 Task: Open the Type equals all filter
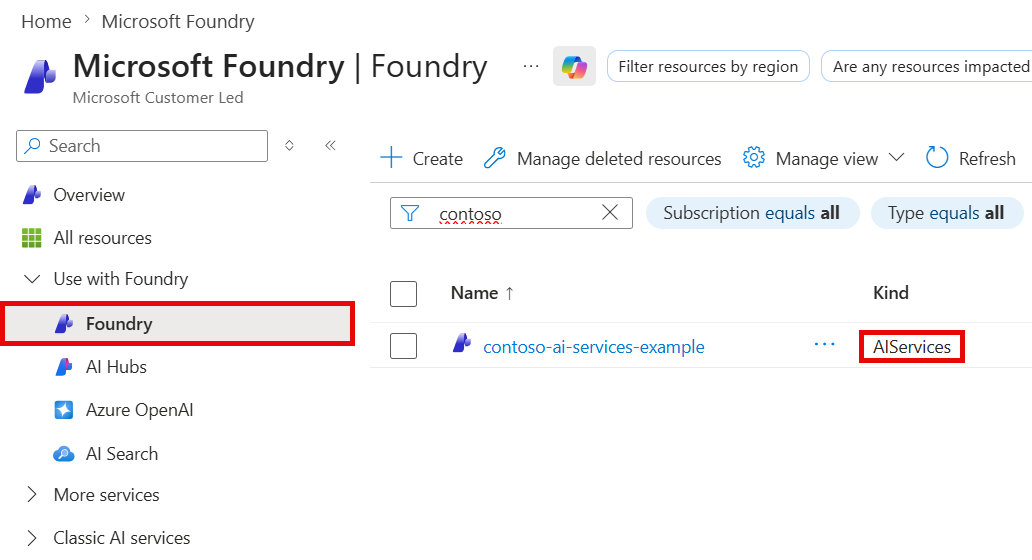[x=946, y=213]
